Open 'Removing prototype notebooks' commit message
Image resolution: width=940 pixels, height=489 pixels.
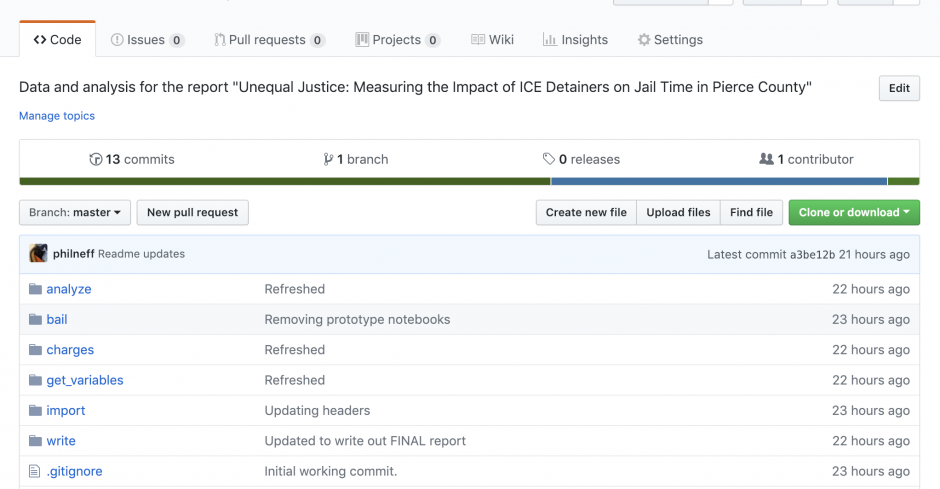[357, 319]
